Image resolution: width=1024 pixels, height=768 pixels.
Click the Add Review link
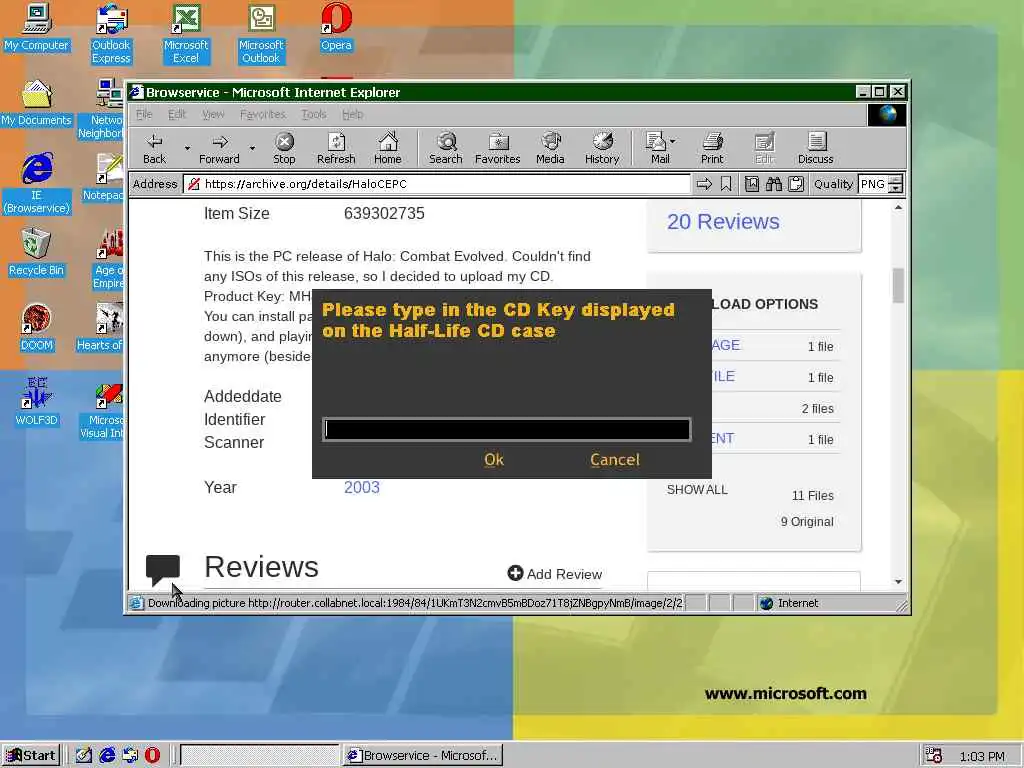coord(555,573)
